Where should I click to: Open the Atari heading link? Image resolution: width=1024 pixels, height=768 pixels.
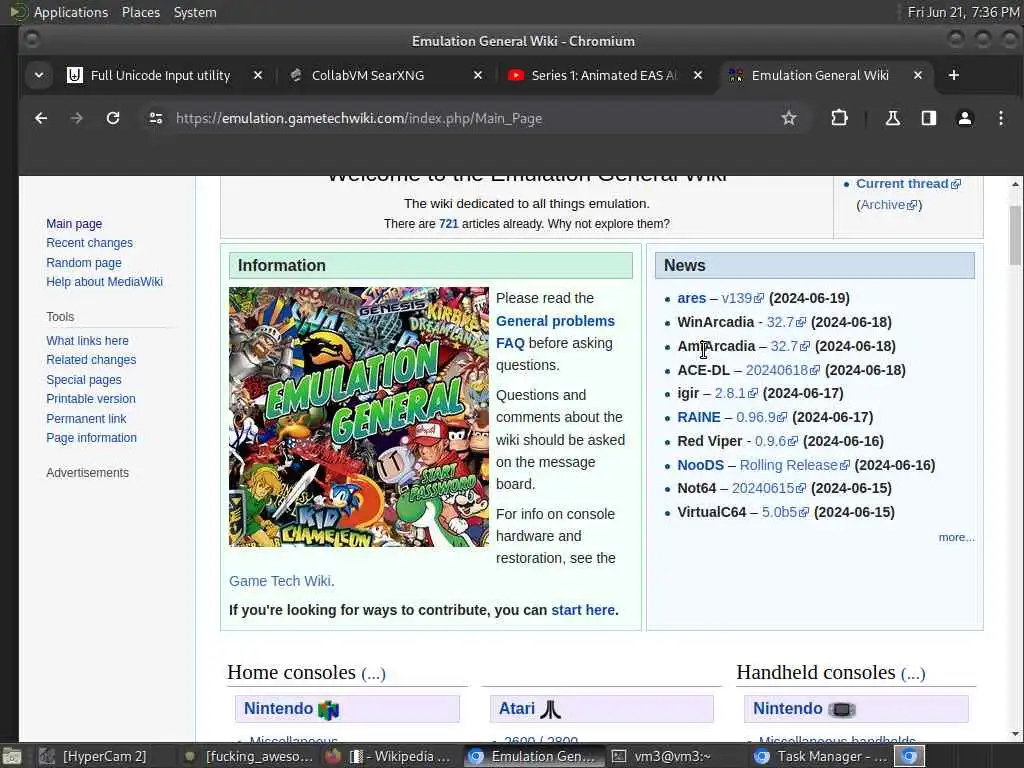pos(517,709)
